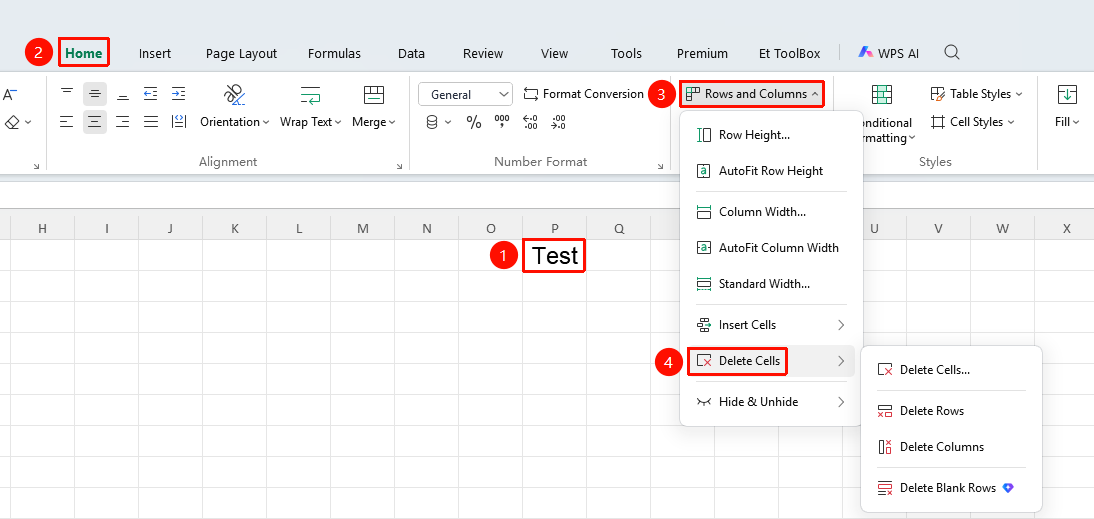The height and width of the screenshot is (519, 1094).
Task: Click the Align Left icon
Action: (67, 122)
